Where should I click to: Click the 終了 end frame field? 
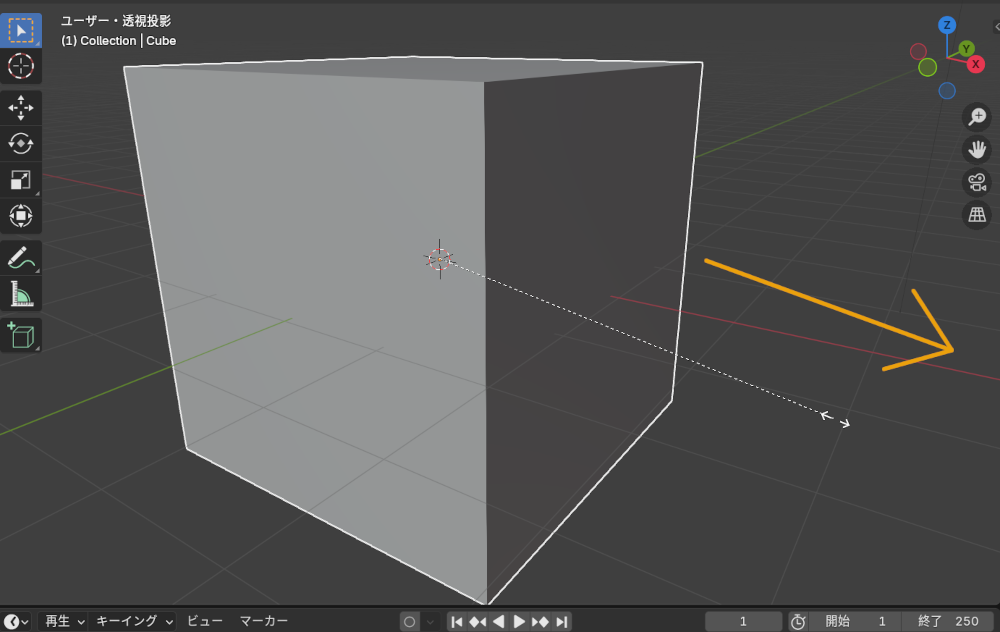click(x=948, y=621)
